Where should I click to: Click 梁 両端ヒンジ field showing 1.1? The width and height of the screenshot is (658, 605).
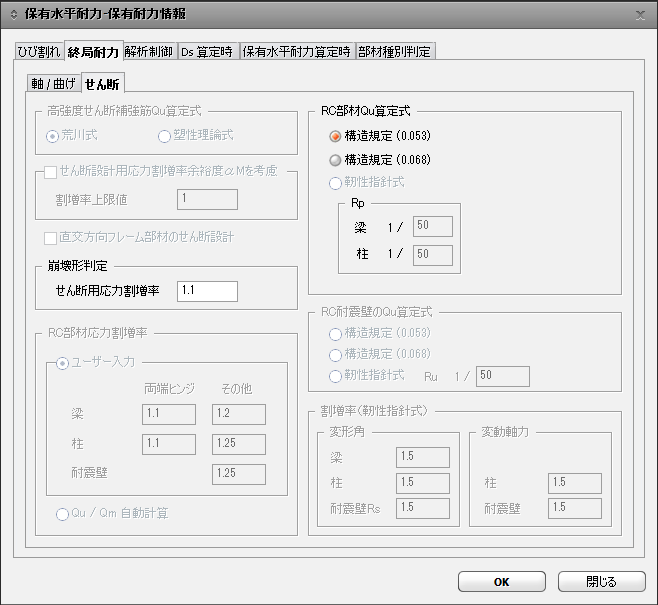(x=169, y=415)
